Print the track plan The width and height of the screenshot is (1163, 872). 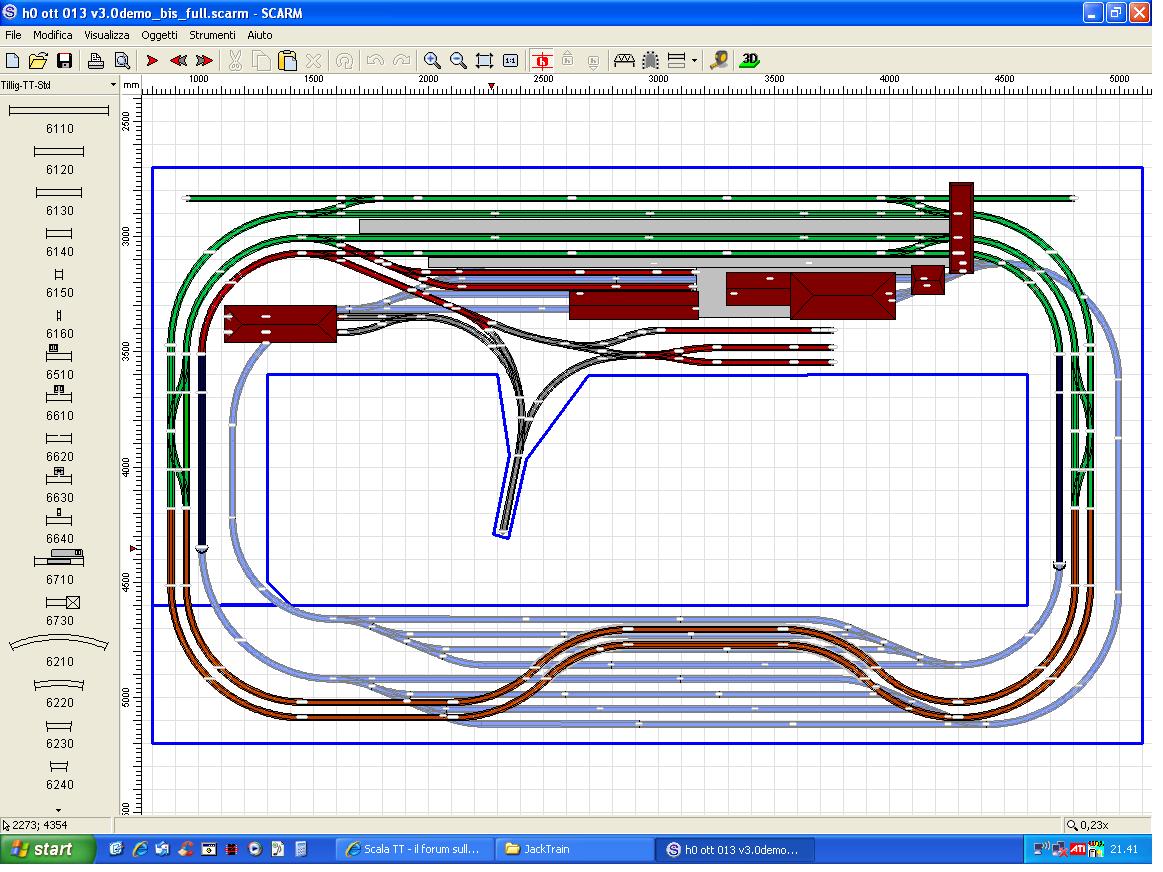click(96, 61)
